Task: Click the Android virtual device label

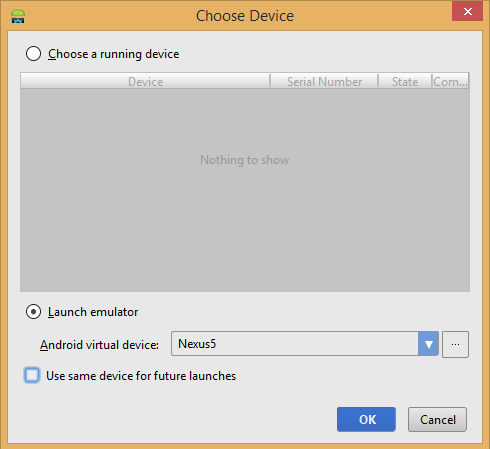Action: pyautogui.click(x=99, y=345)
